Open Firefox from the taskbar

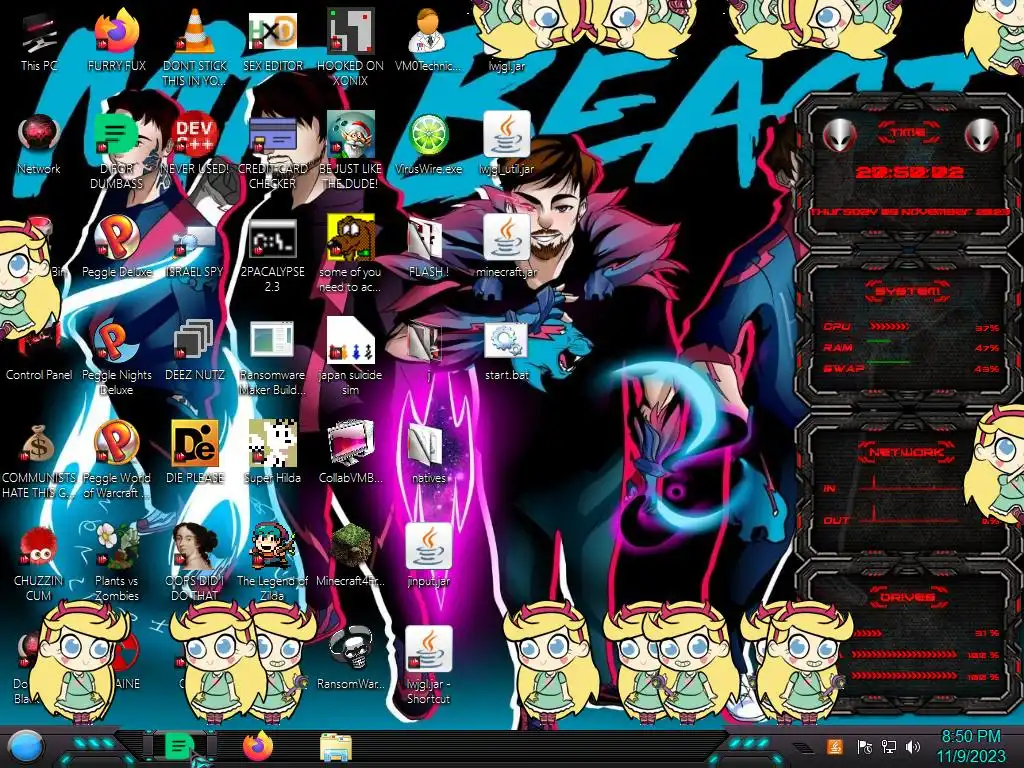click(257, 746)
